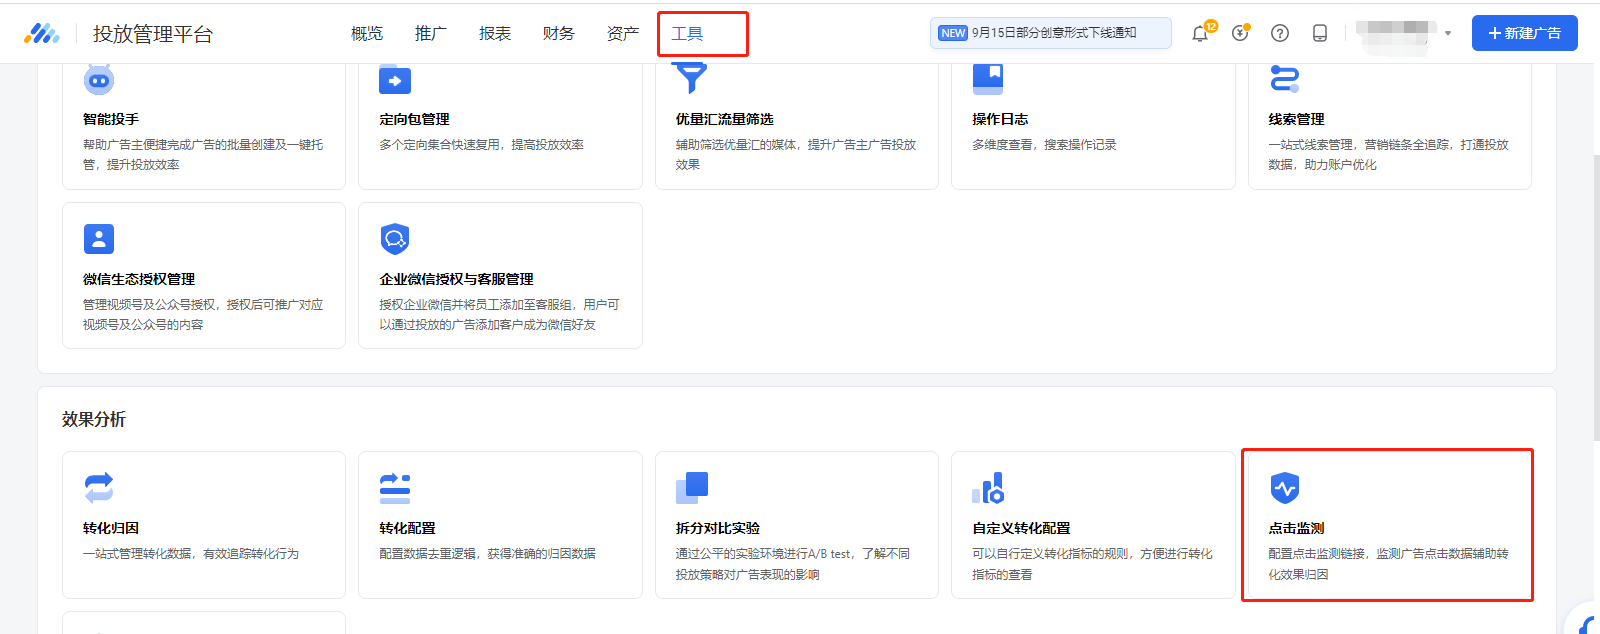Click the yuan currency icon
The image size is (1600, 634).
(1240, 33)
